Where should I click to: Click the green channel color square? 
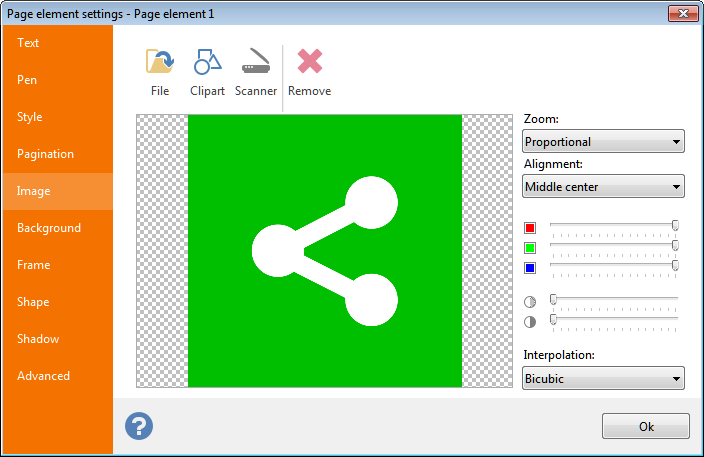point(530,247)
